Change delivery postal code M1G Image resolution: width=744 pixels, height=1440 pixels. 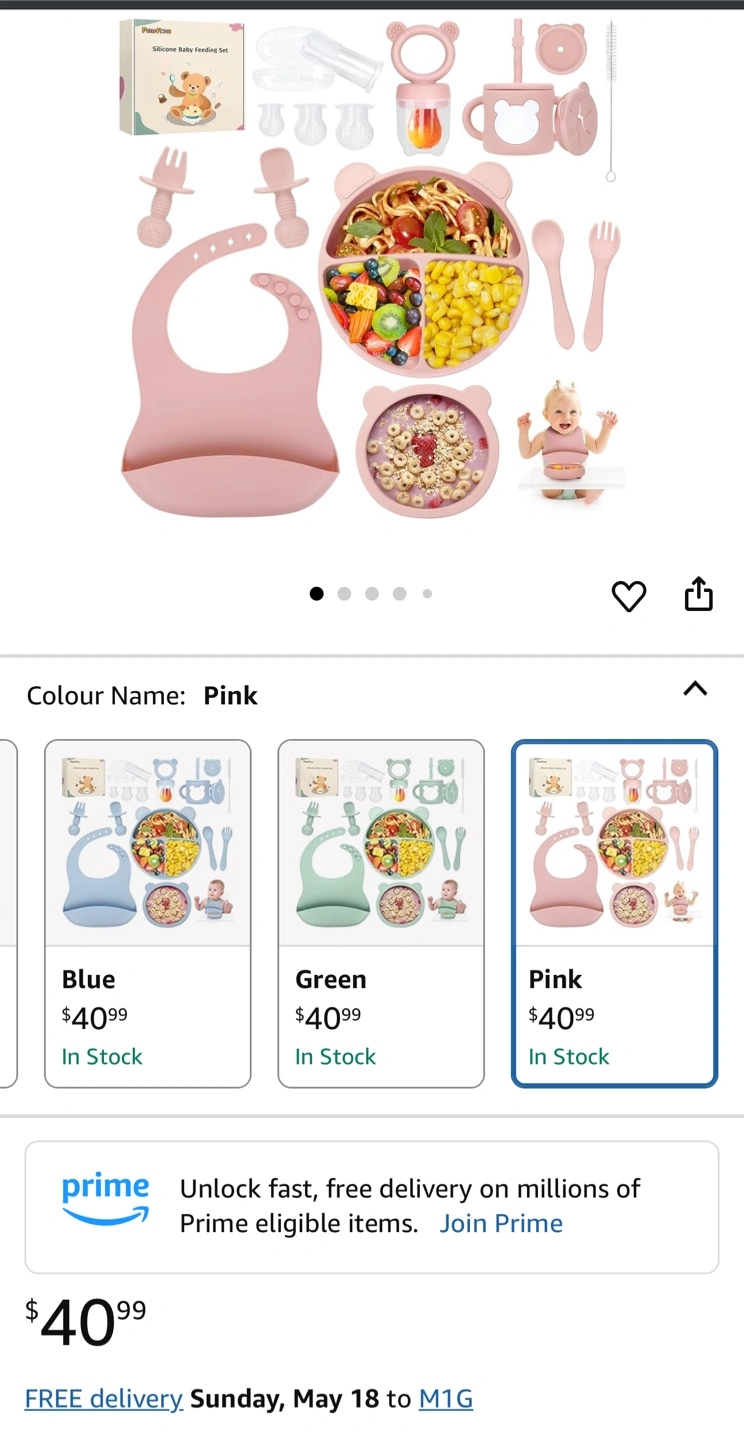(445, 1398)
